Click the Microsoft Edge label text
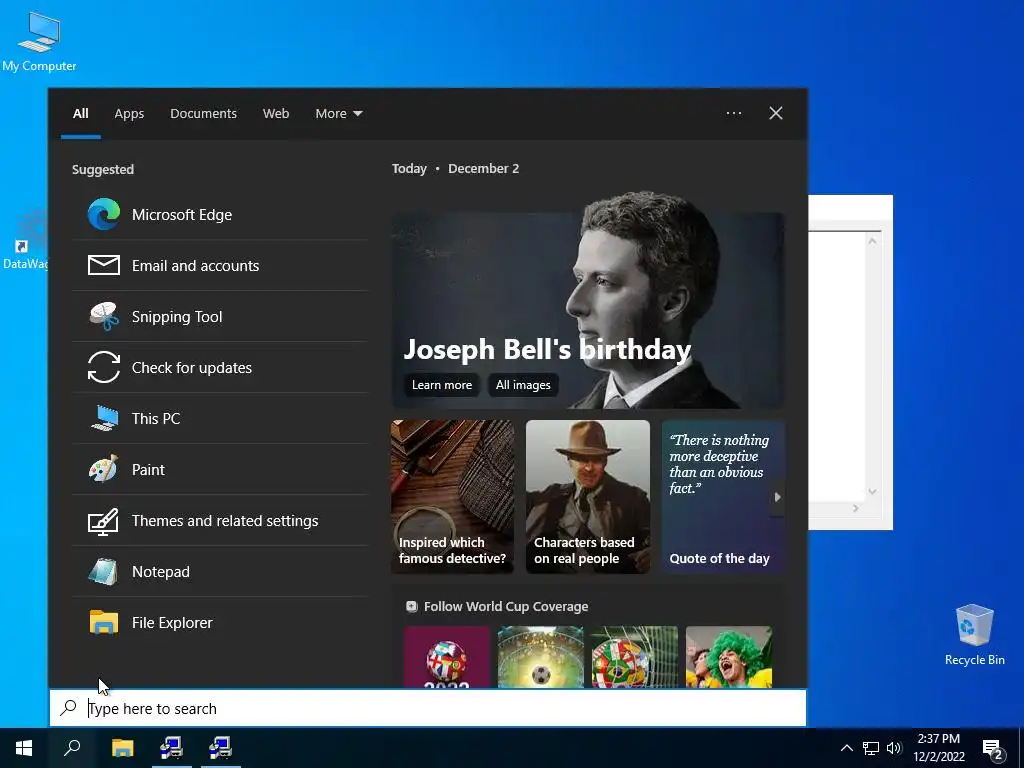The image size is (1024, 768). point(182,215)
